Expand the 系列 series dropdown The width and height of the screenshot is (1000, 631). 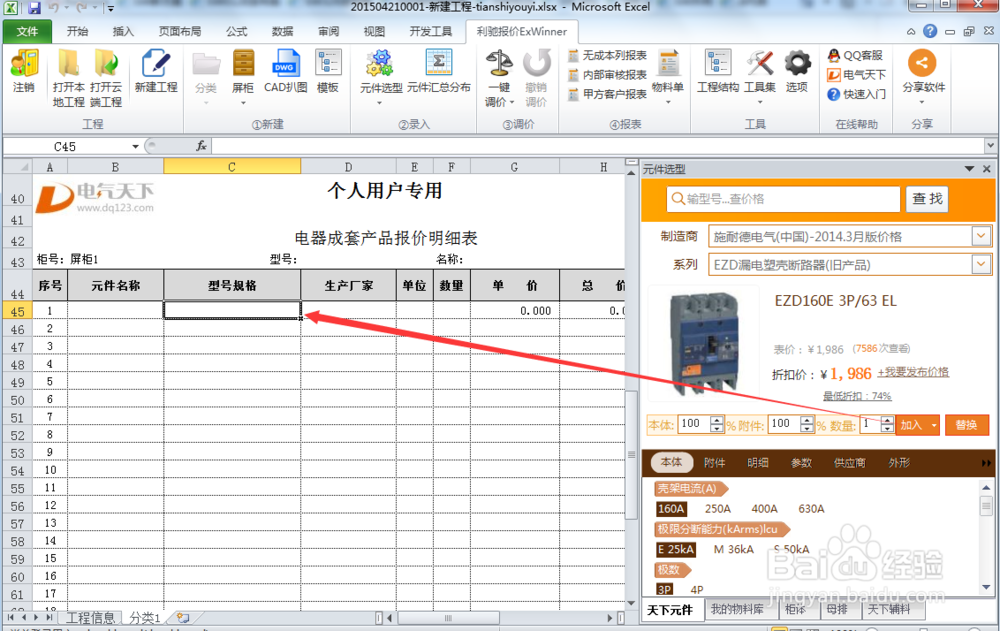982,264
